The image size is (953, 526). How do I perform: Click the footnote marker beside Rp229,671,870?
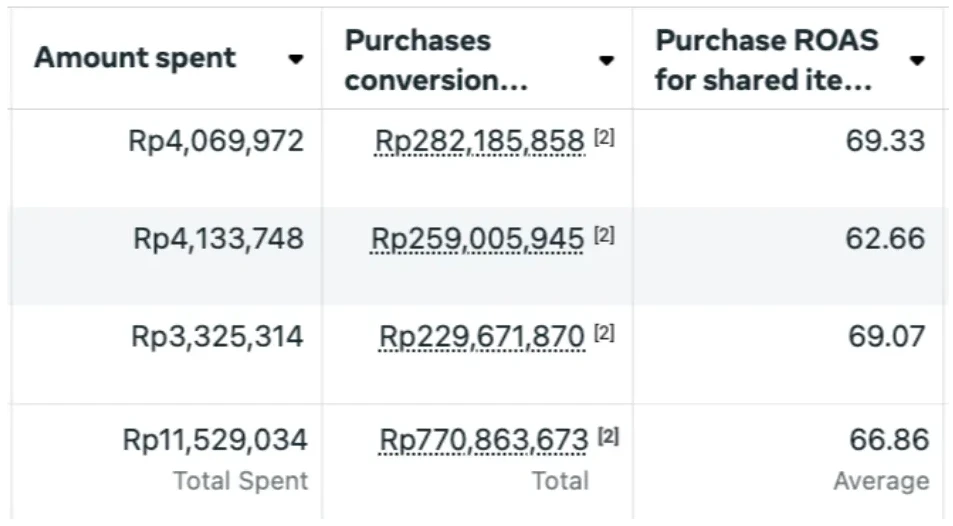pyautogui.click(x=604, y=336)
